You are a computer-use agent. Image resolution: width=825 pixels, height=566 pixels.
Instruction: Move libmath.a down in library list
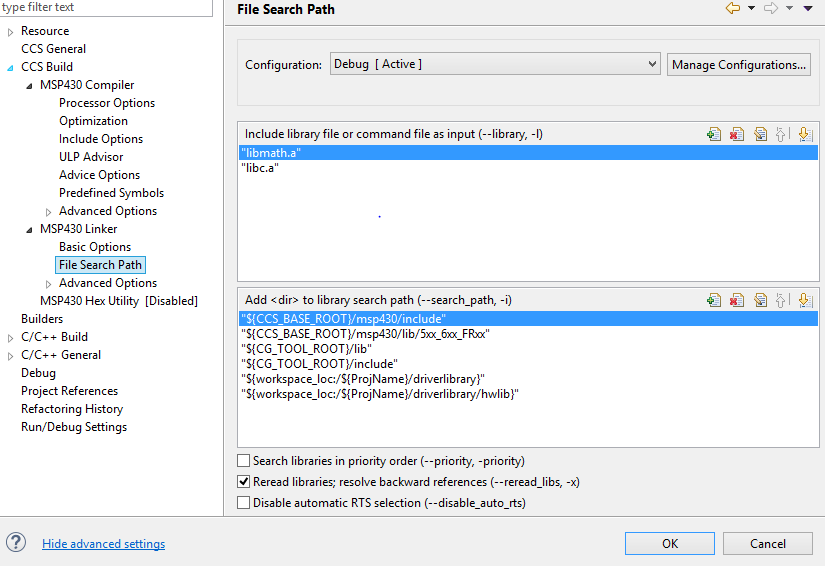[x=805, y=134]
